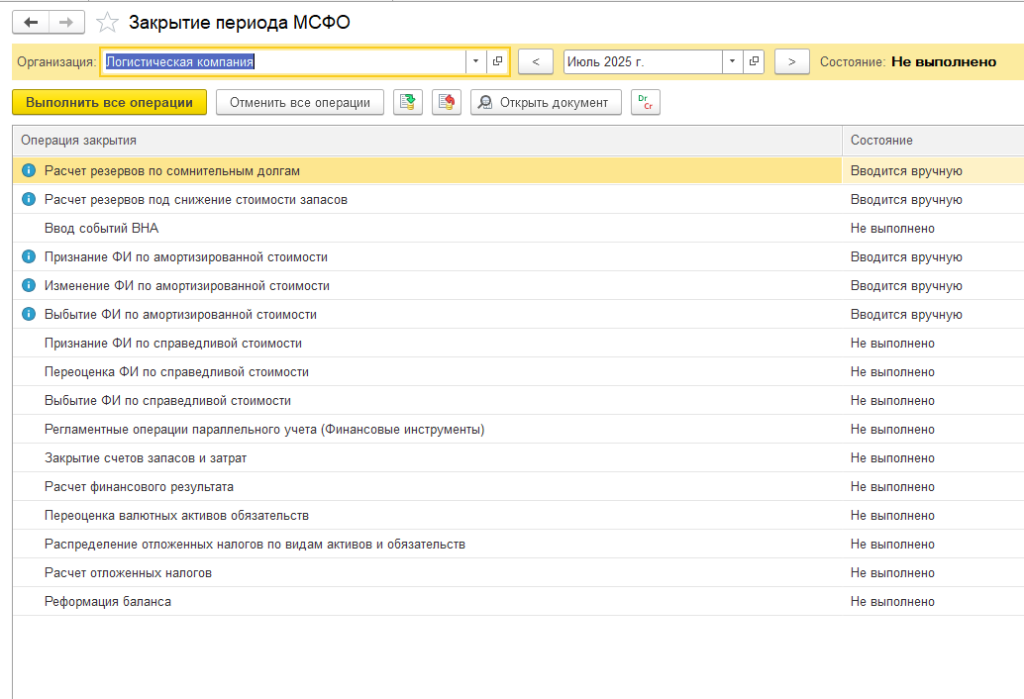This screenshot has height=699, width=1024.
Task: Go to the previous period
Action: 536,62
